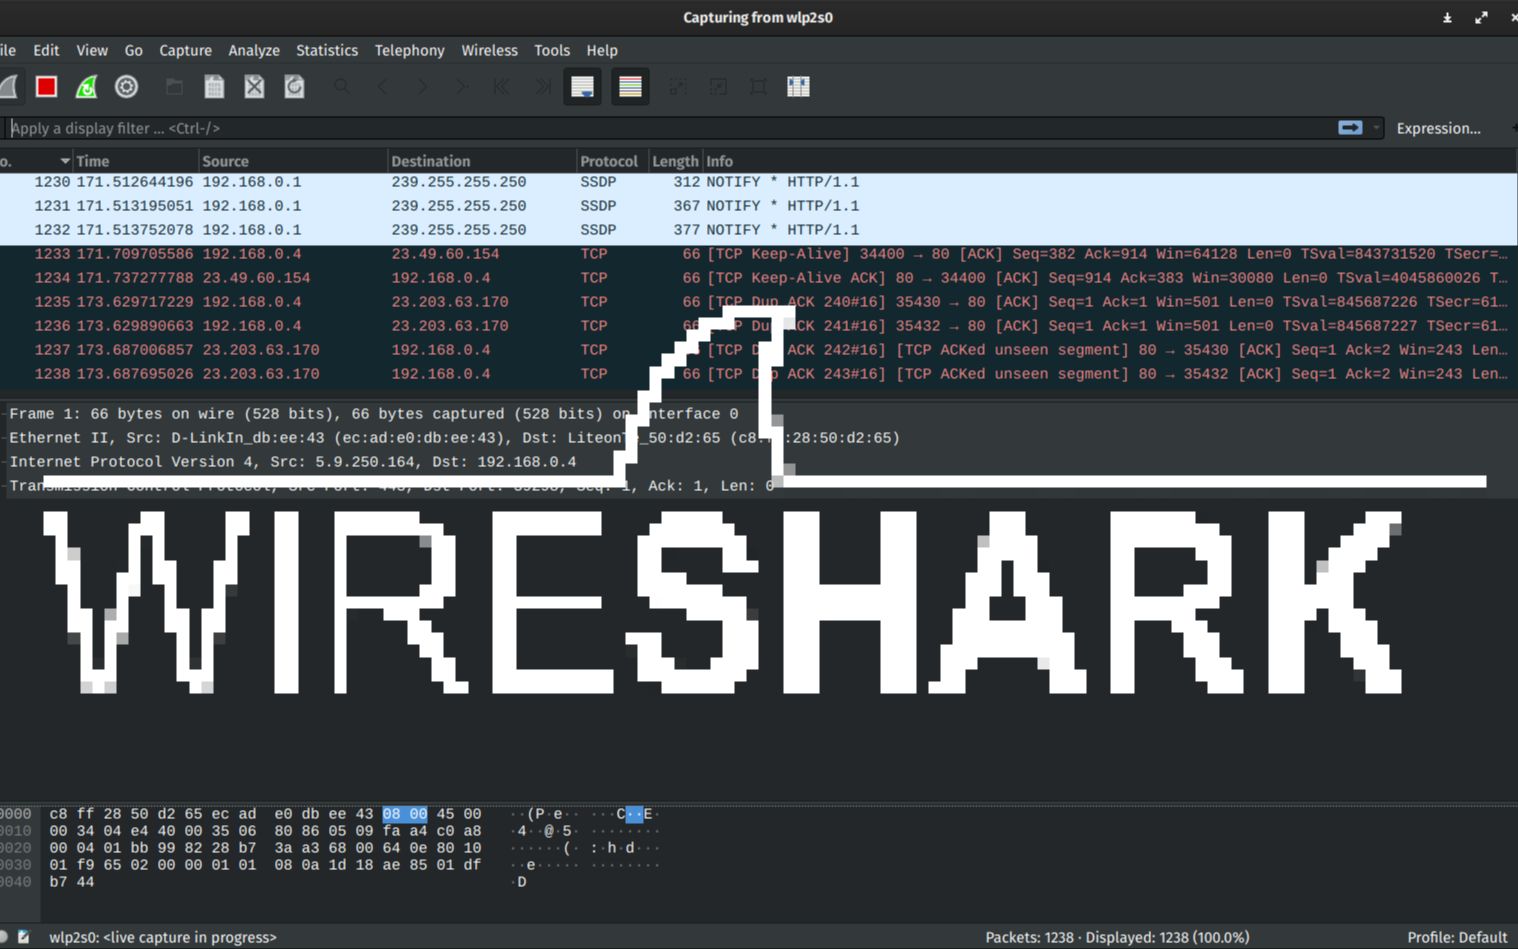Toggle packet list colorization

pyautogui.click(x=630, y=87)
